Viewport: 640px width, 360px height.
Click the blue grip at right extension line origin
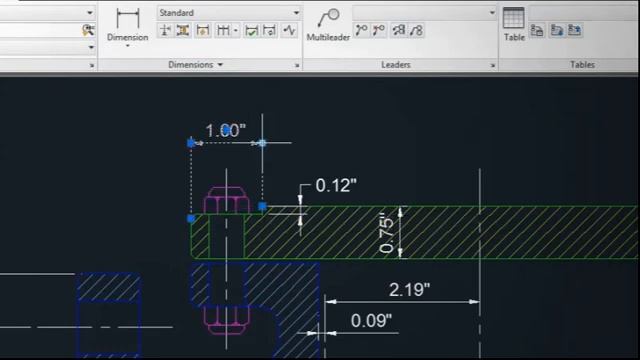tap(262, 207)
